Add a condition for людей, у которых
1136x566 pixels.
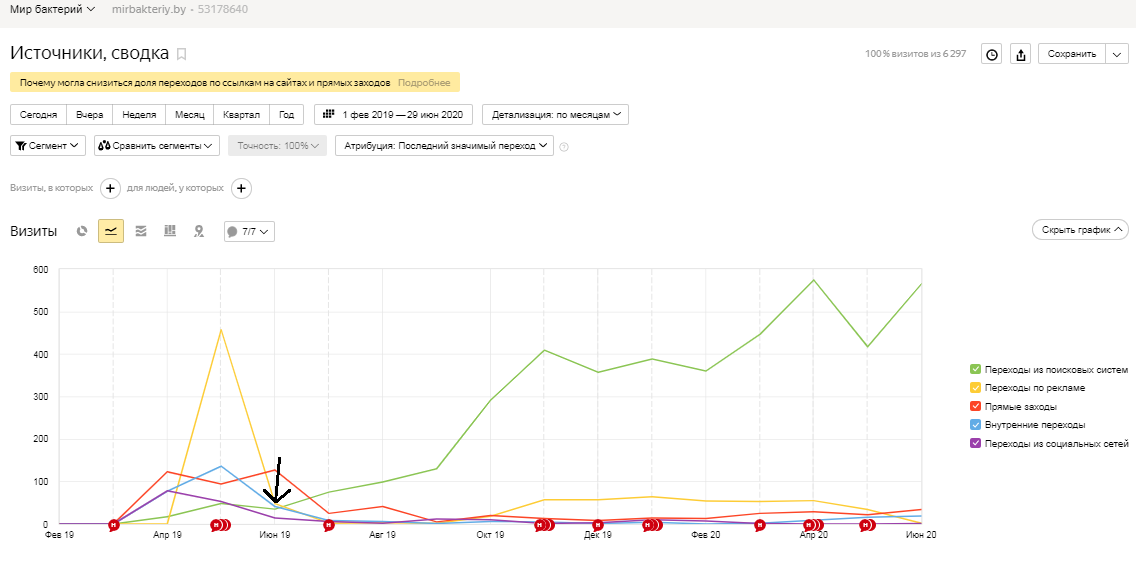(x=241, y=188)
